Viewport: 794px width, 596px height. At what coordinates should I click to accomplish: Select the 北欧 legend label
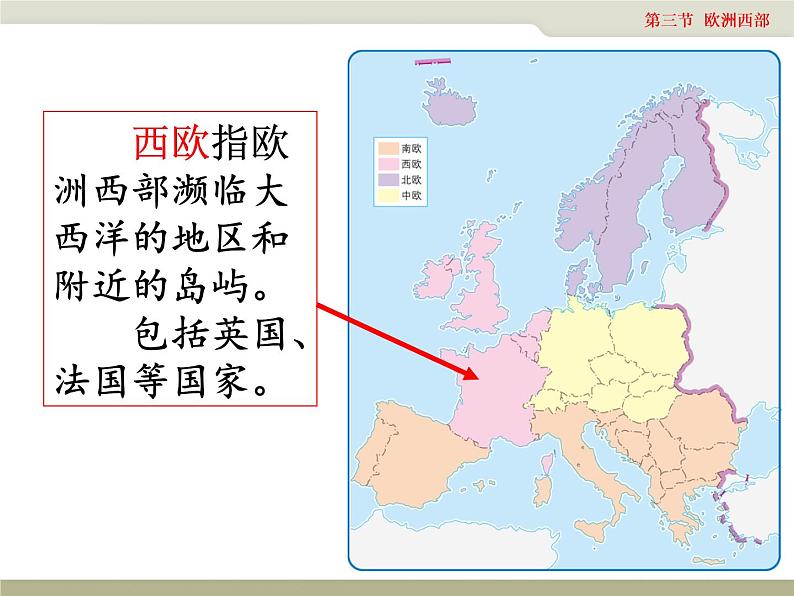(412, 180)
